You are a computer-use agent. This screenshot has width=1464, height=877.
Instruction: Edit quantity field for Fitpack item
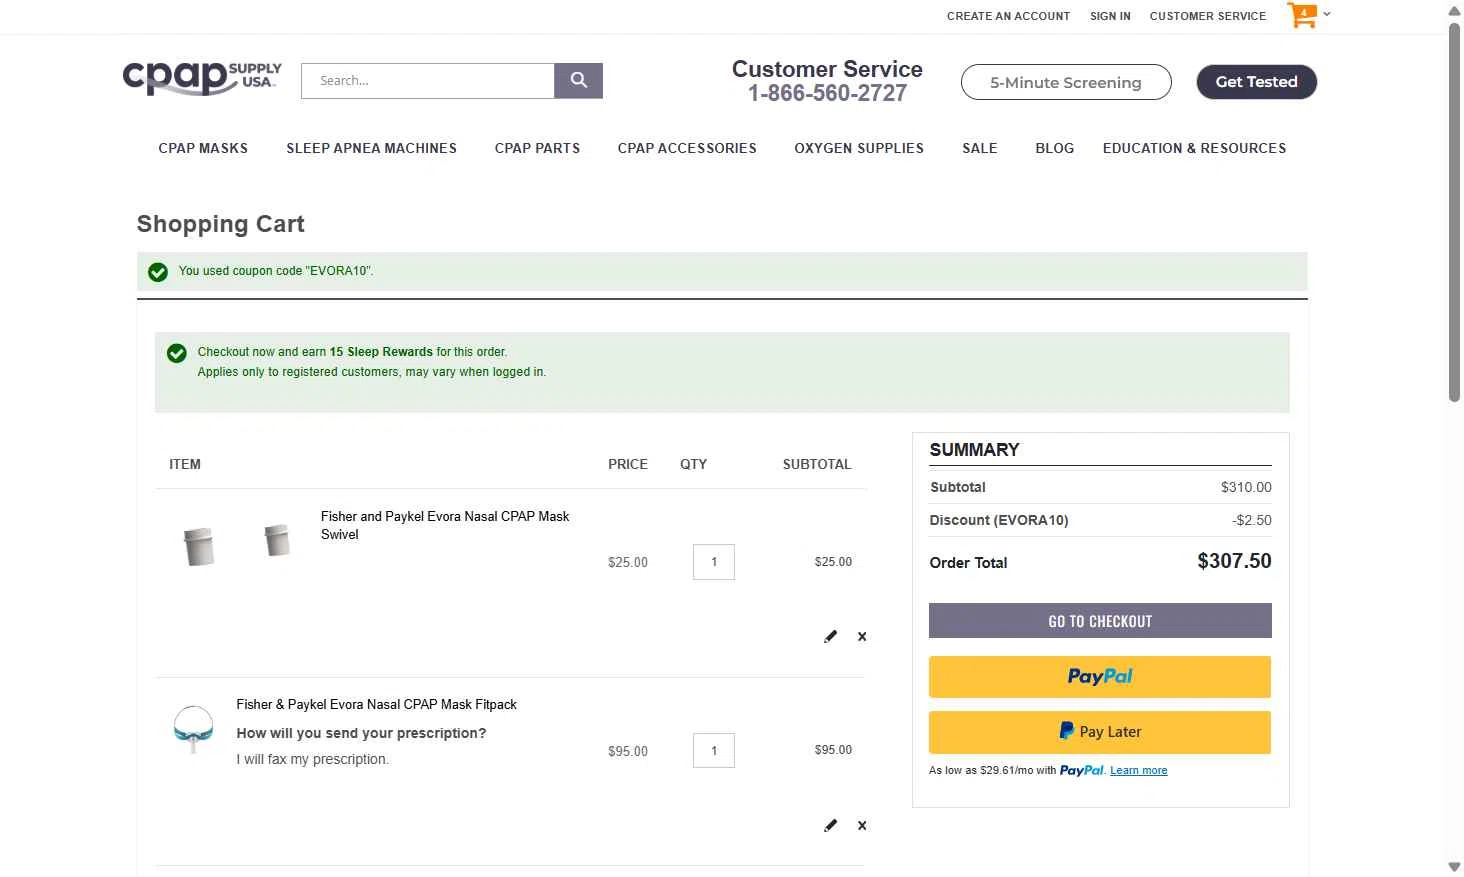coord(714,750)
